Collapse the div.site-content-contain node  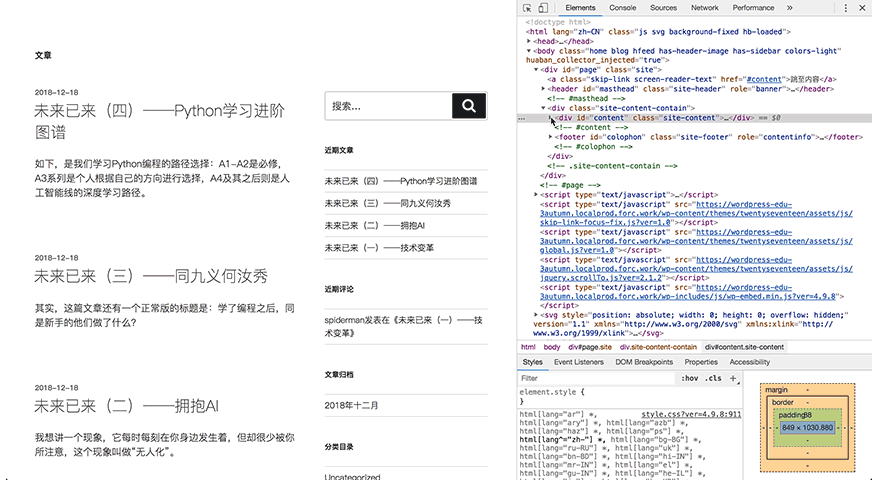(x=543, y=108)
